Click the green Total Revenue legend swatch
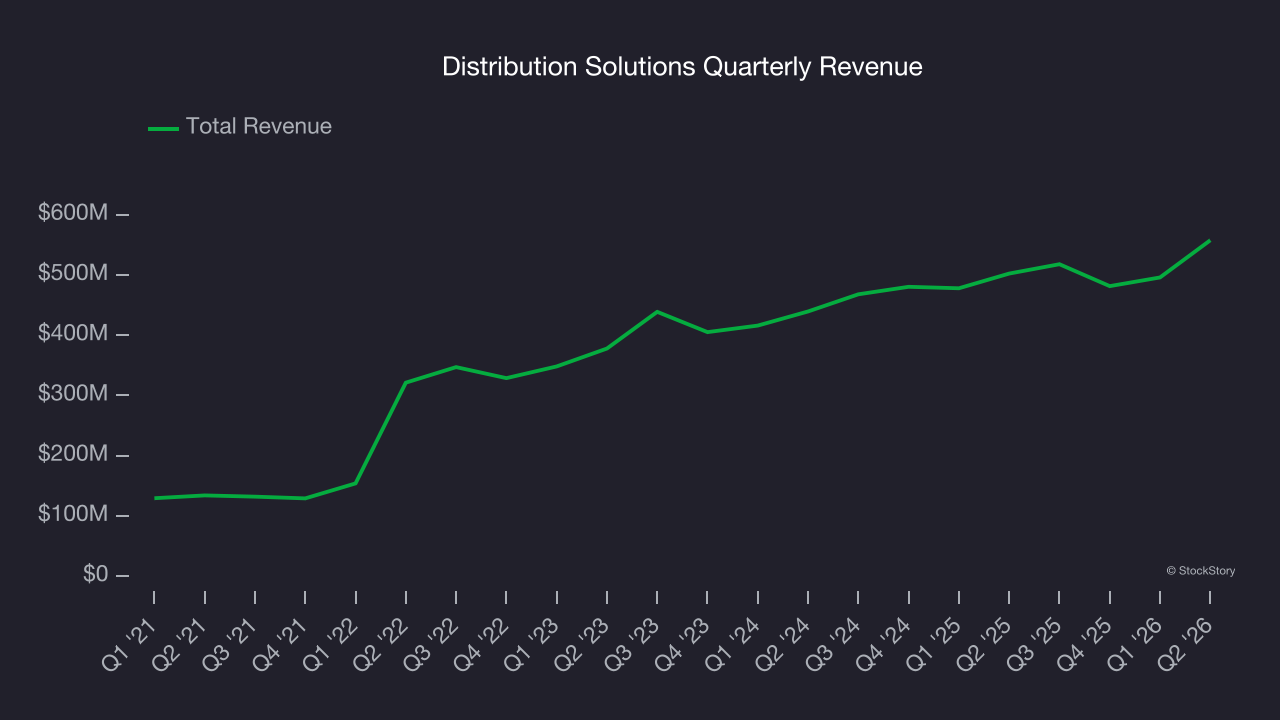Image resolution: width=1280 pixels, height=720 pixels. 163,128
